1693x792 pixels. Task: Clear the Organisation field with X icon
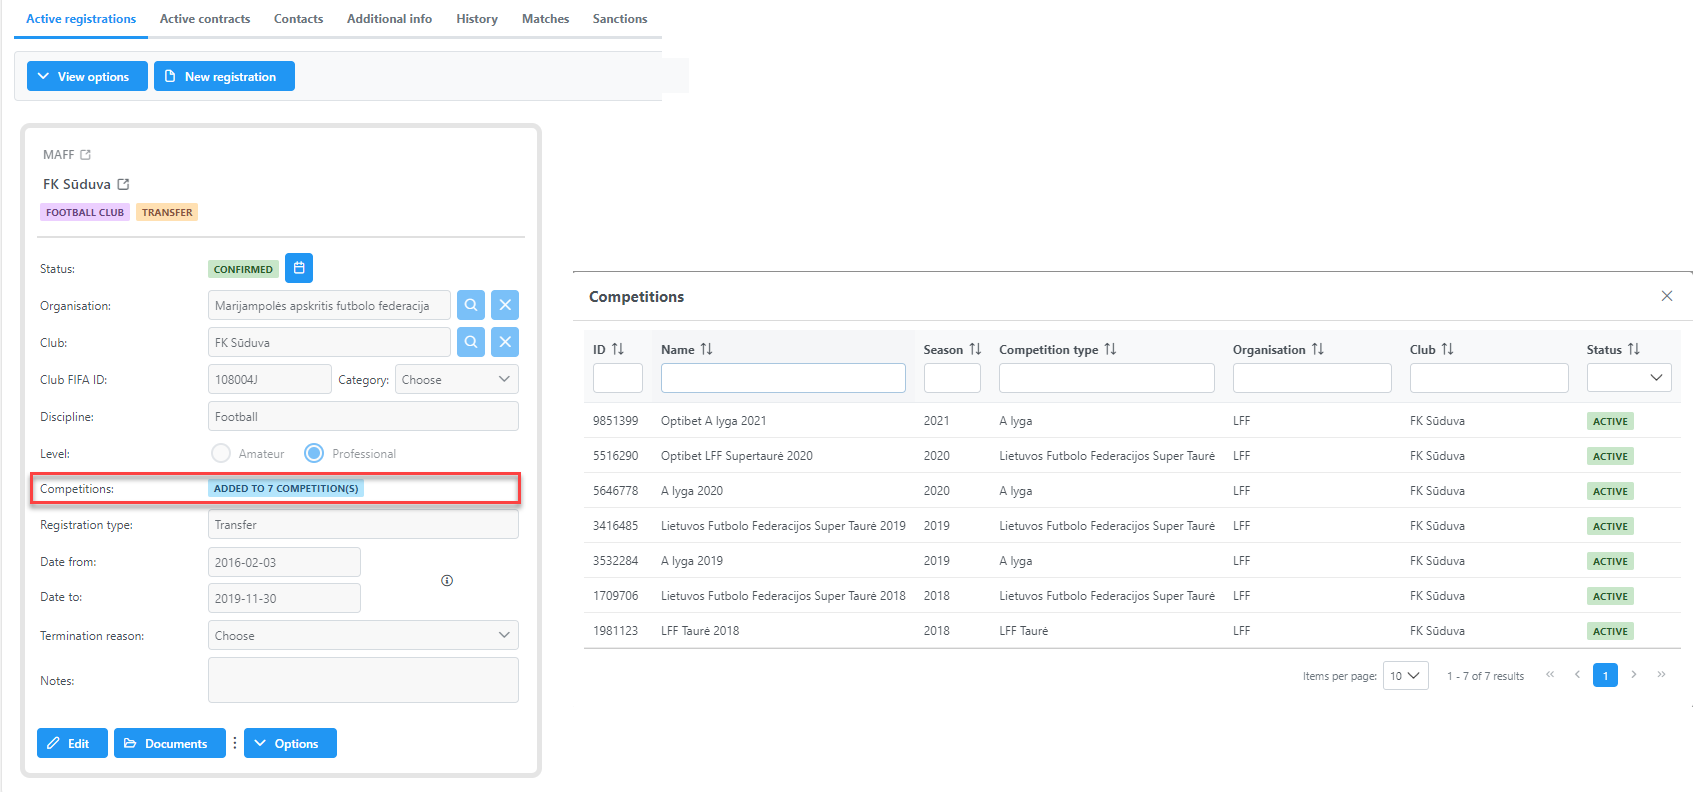pos(505,305)
